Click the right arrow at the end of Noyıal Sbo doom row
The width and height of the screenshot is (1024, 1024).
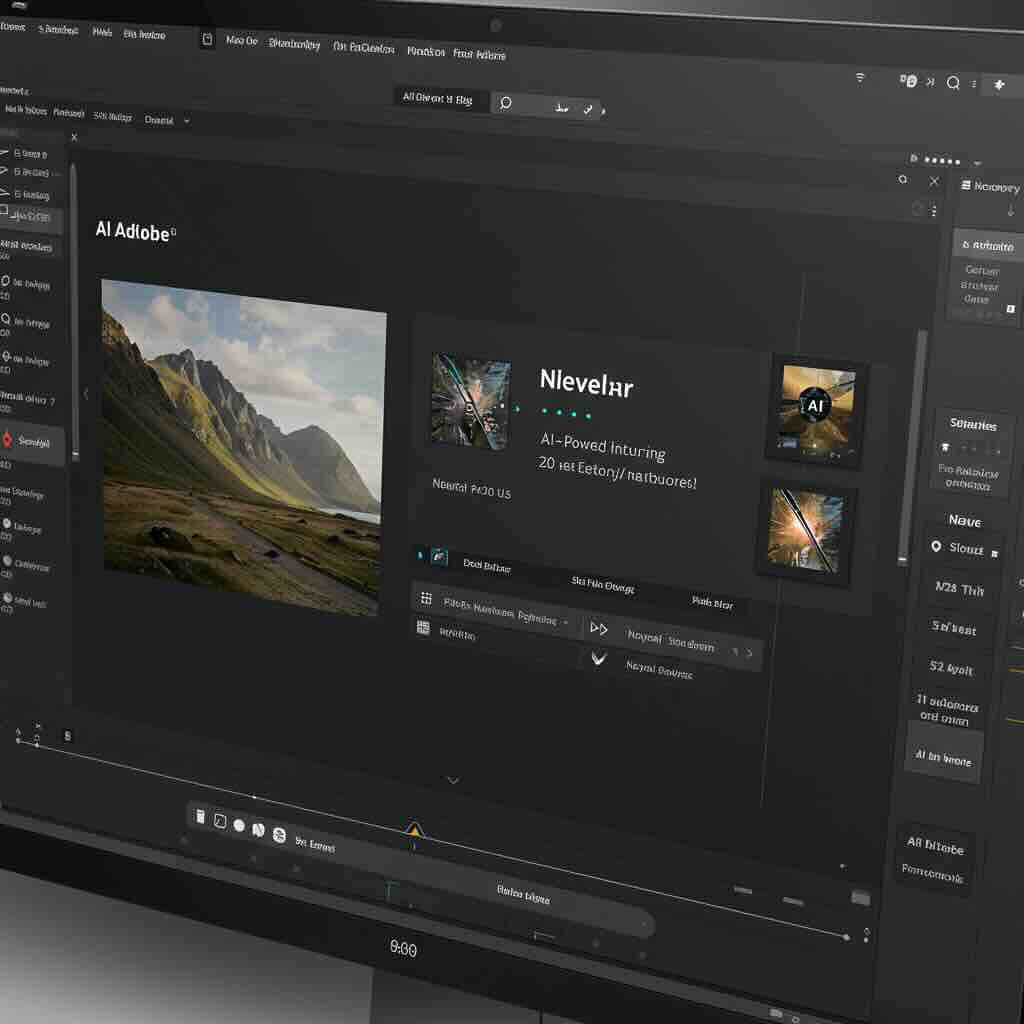pyautogui.click(x=749, y=652)
